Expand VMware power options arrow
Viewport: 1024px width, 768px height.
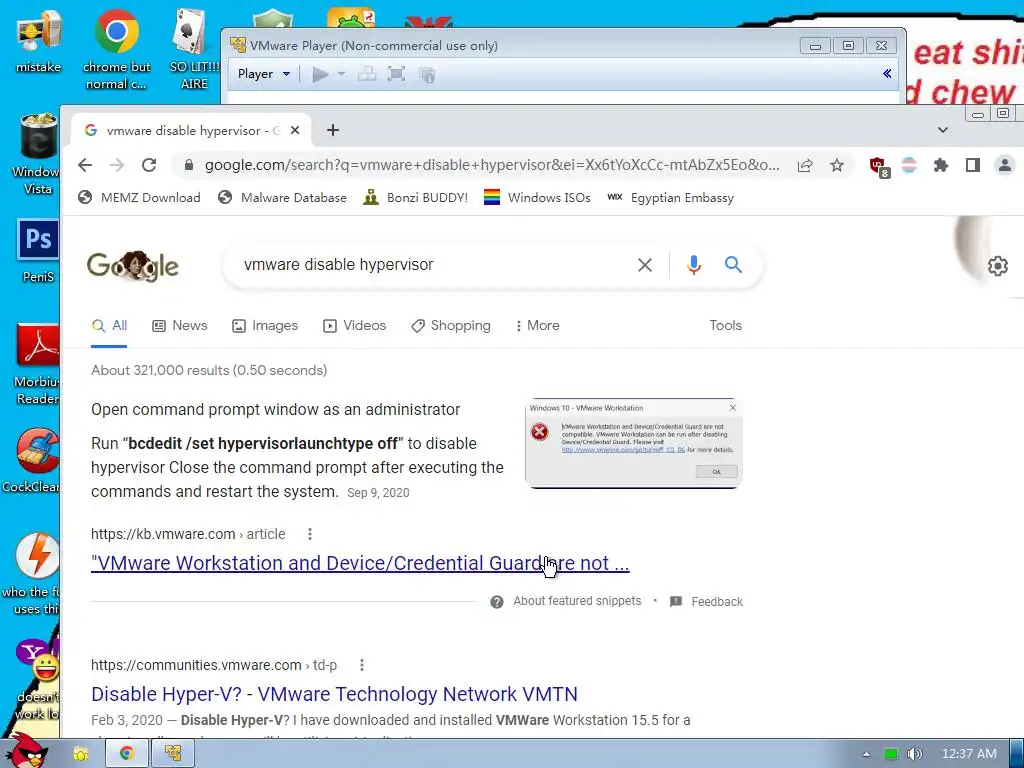click(x=341, y=74)
